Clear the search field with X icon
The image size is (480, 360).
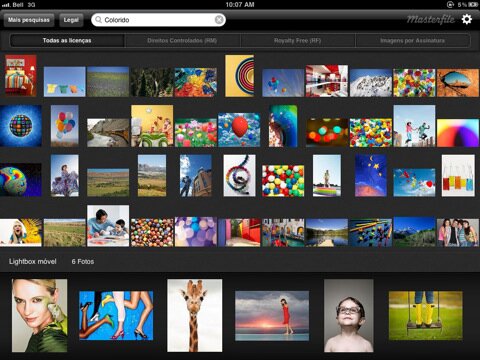tap(219, 20)
